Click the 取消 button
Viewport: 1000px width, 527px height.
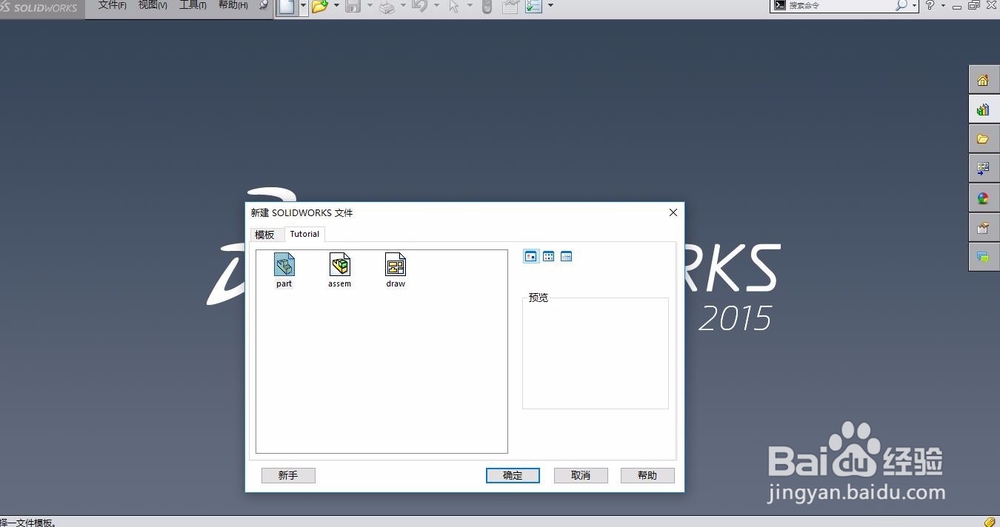[x=580, y=475]
